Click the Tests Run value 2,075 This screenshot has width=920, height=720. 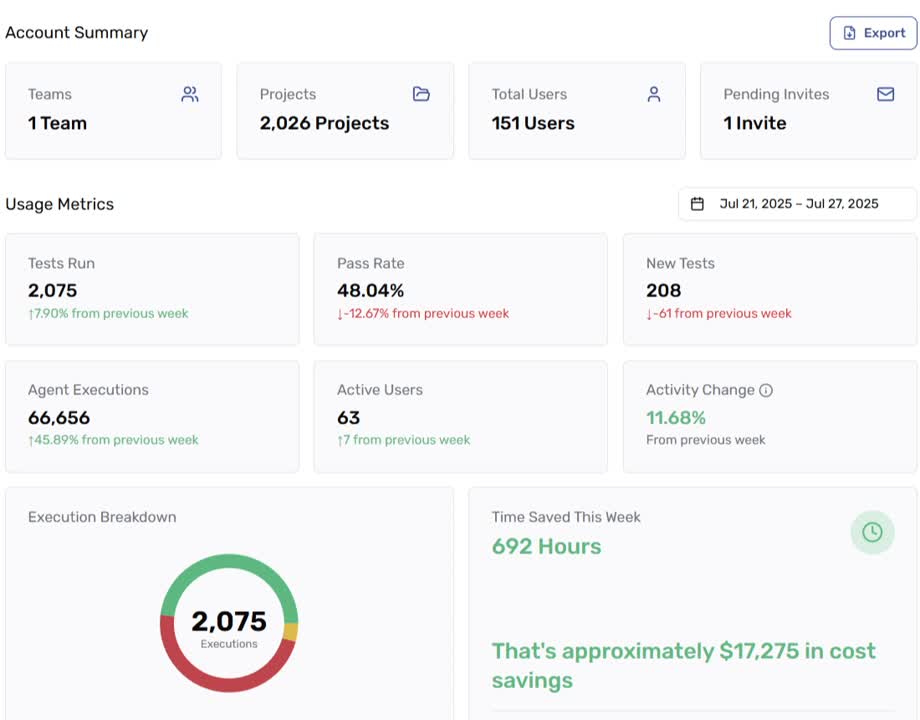click(53, 290)
